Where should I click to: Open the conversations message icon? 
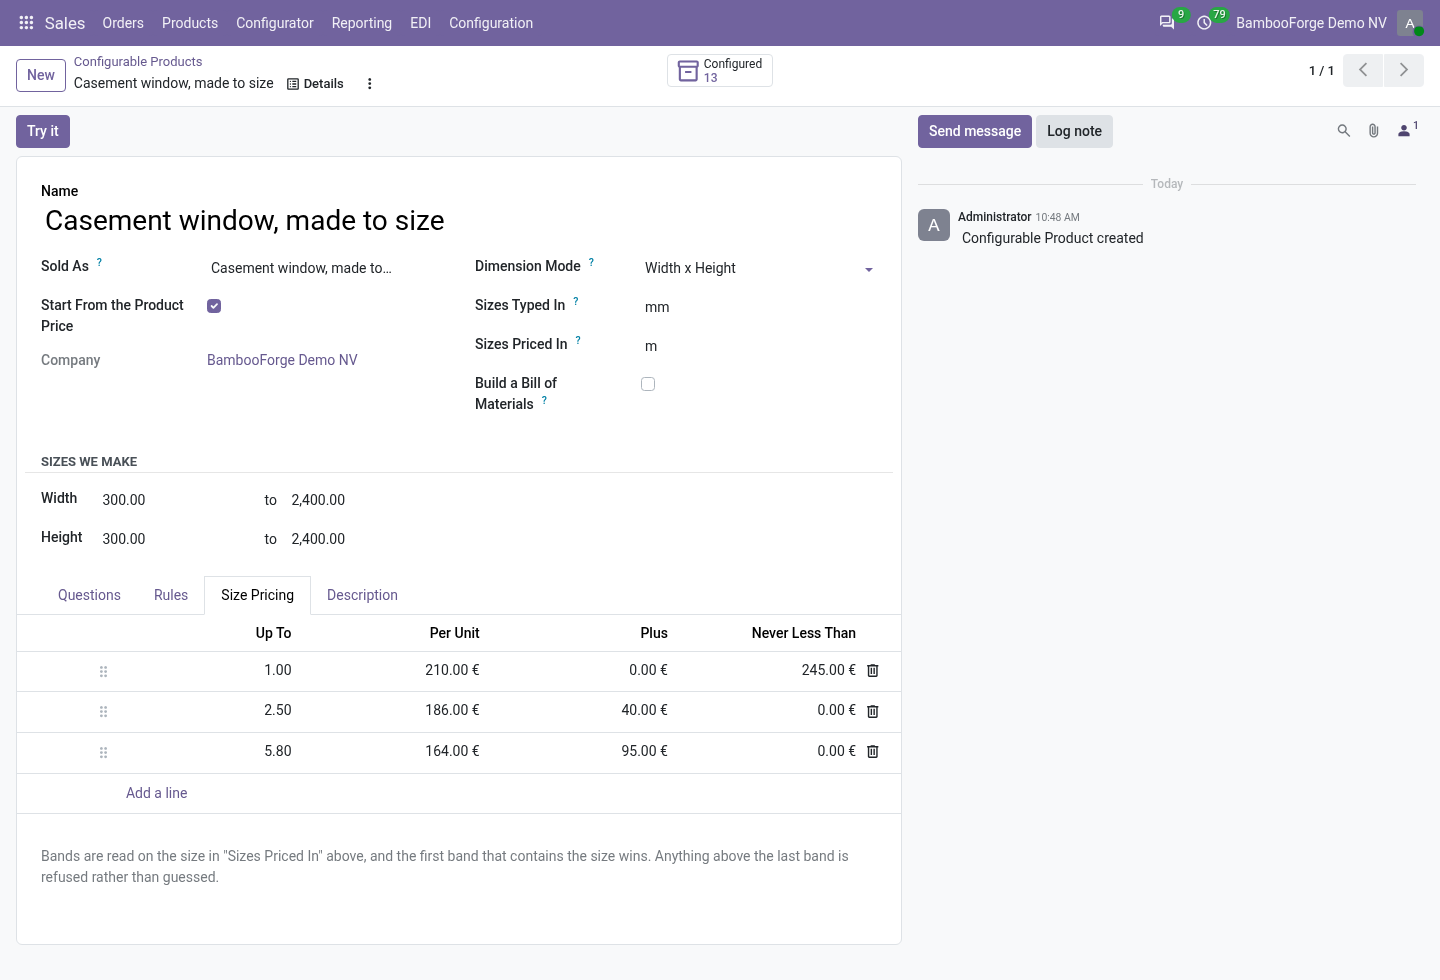(1167, 23)
